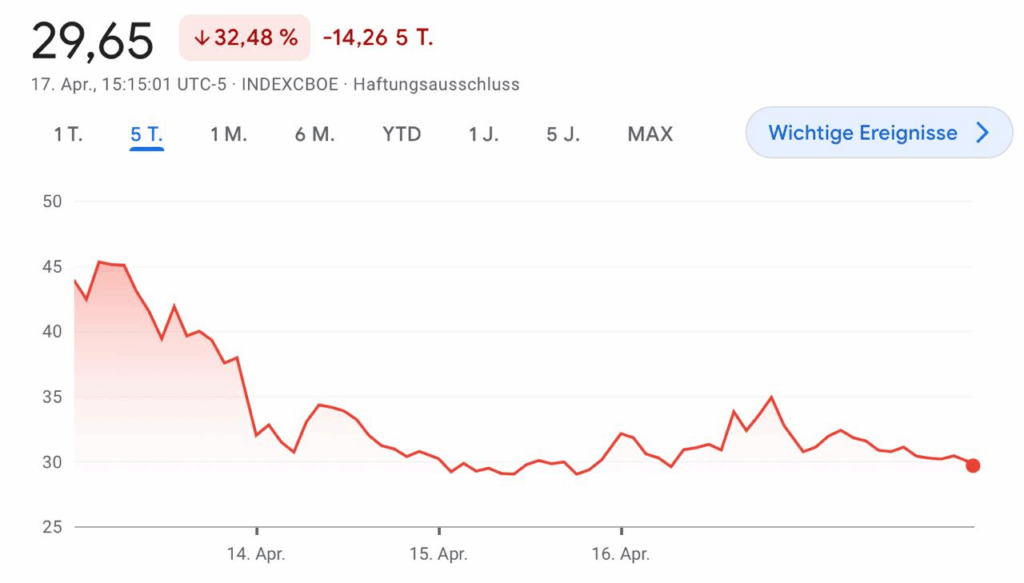Image resolution: width=1024 pixels, height=583 pixels.
Task: Click the 50 label on the y-axis
Action: point(52,201)
